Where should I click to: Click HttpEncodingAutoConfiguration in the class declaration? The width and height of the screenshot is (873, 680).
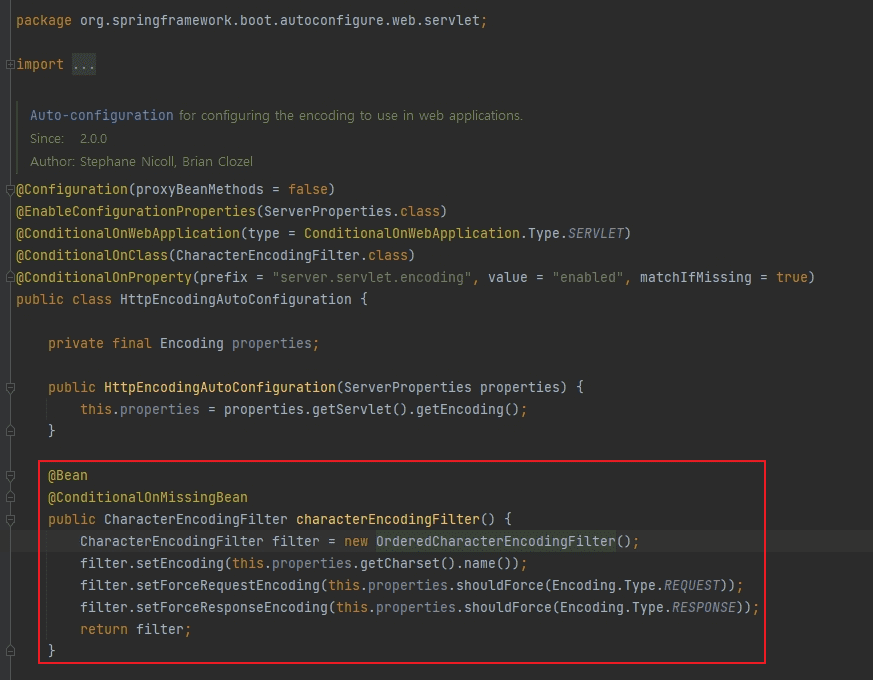[236, 300]
